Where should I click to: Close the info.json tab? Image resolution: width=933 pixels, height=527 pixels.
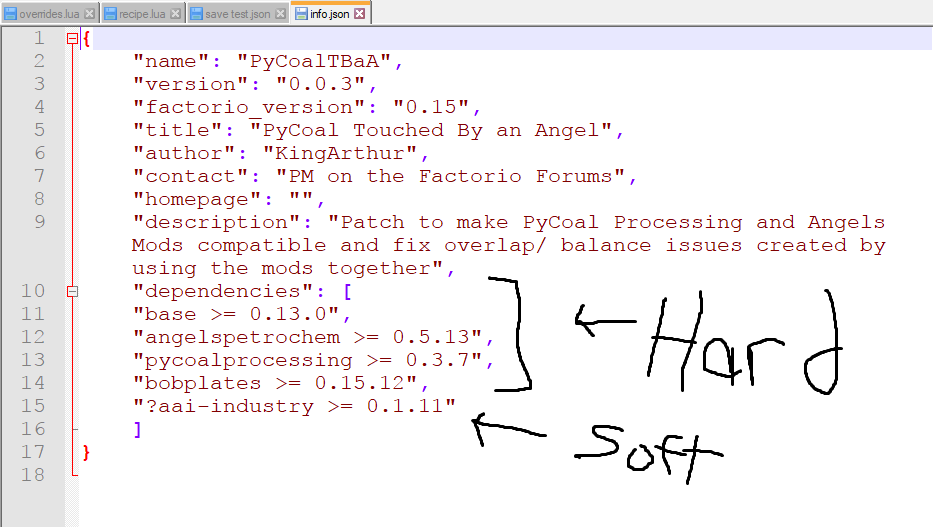click(360, 13)
